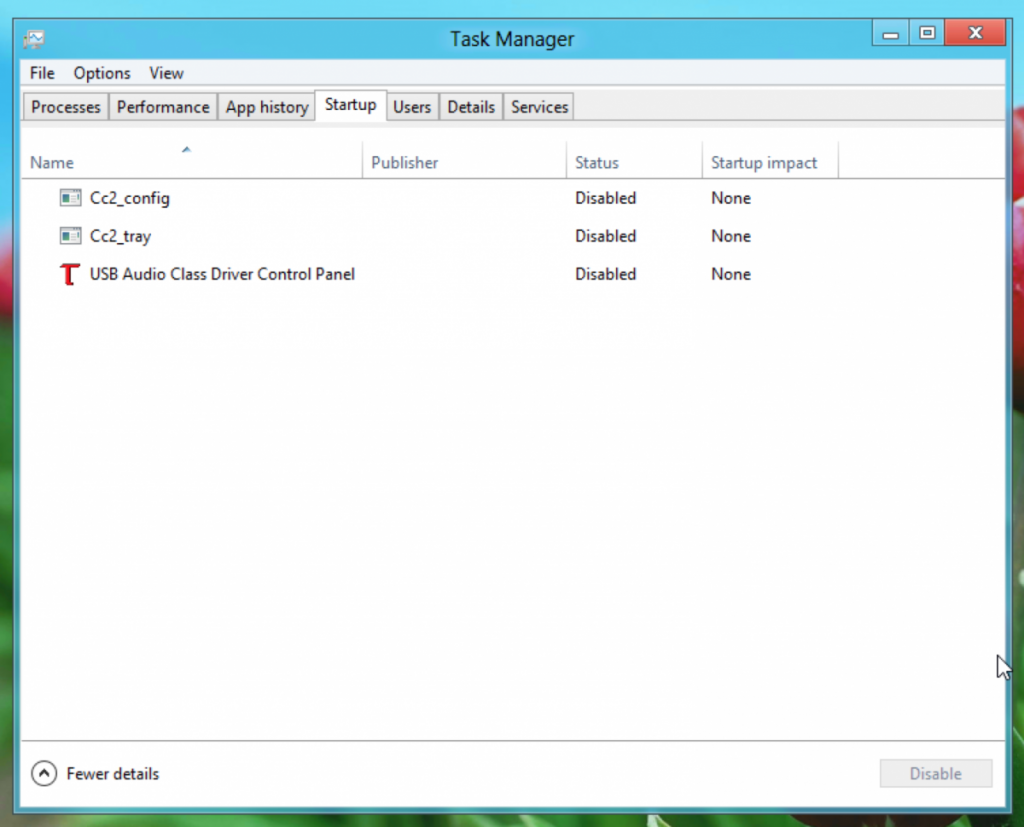
Task: Switch to the App history tab
Action: click(267, 107)
